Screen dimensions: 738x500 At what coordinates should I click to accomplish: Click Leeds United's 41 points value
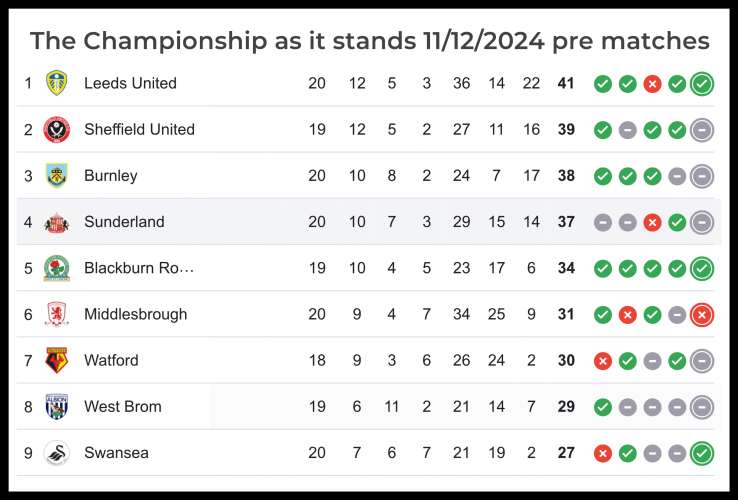566,83
